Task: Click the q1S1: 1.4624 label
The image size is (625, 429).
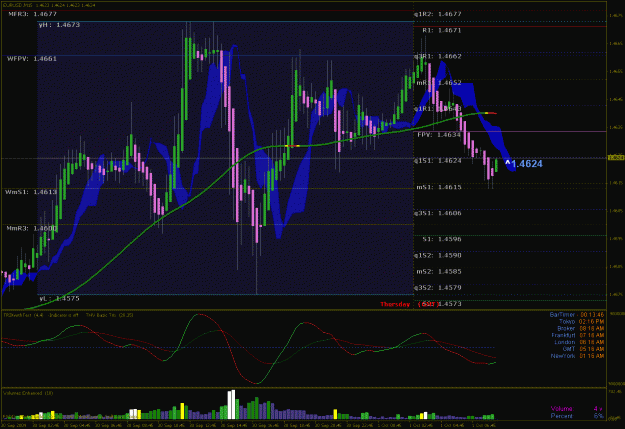Action: [437, 161]
